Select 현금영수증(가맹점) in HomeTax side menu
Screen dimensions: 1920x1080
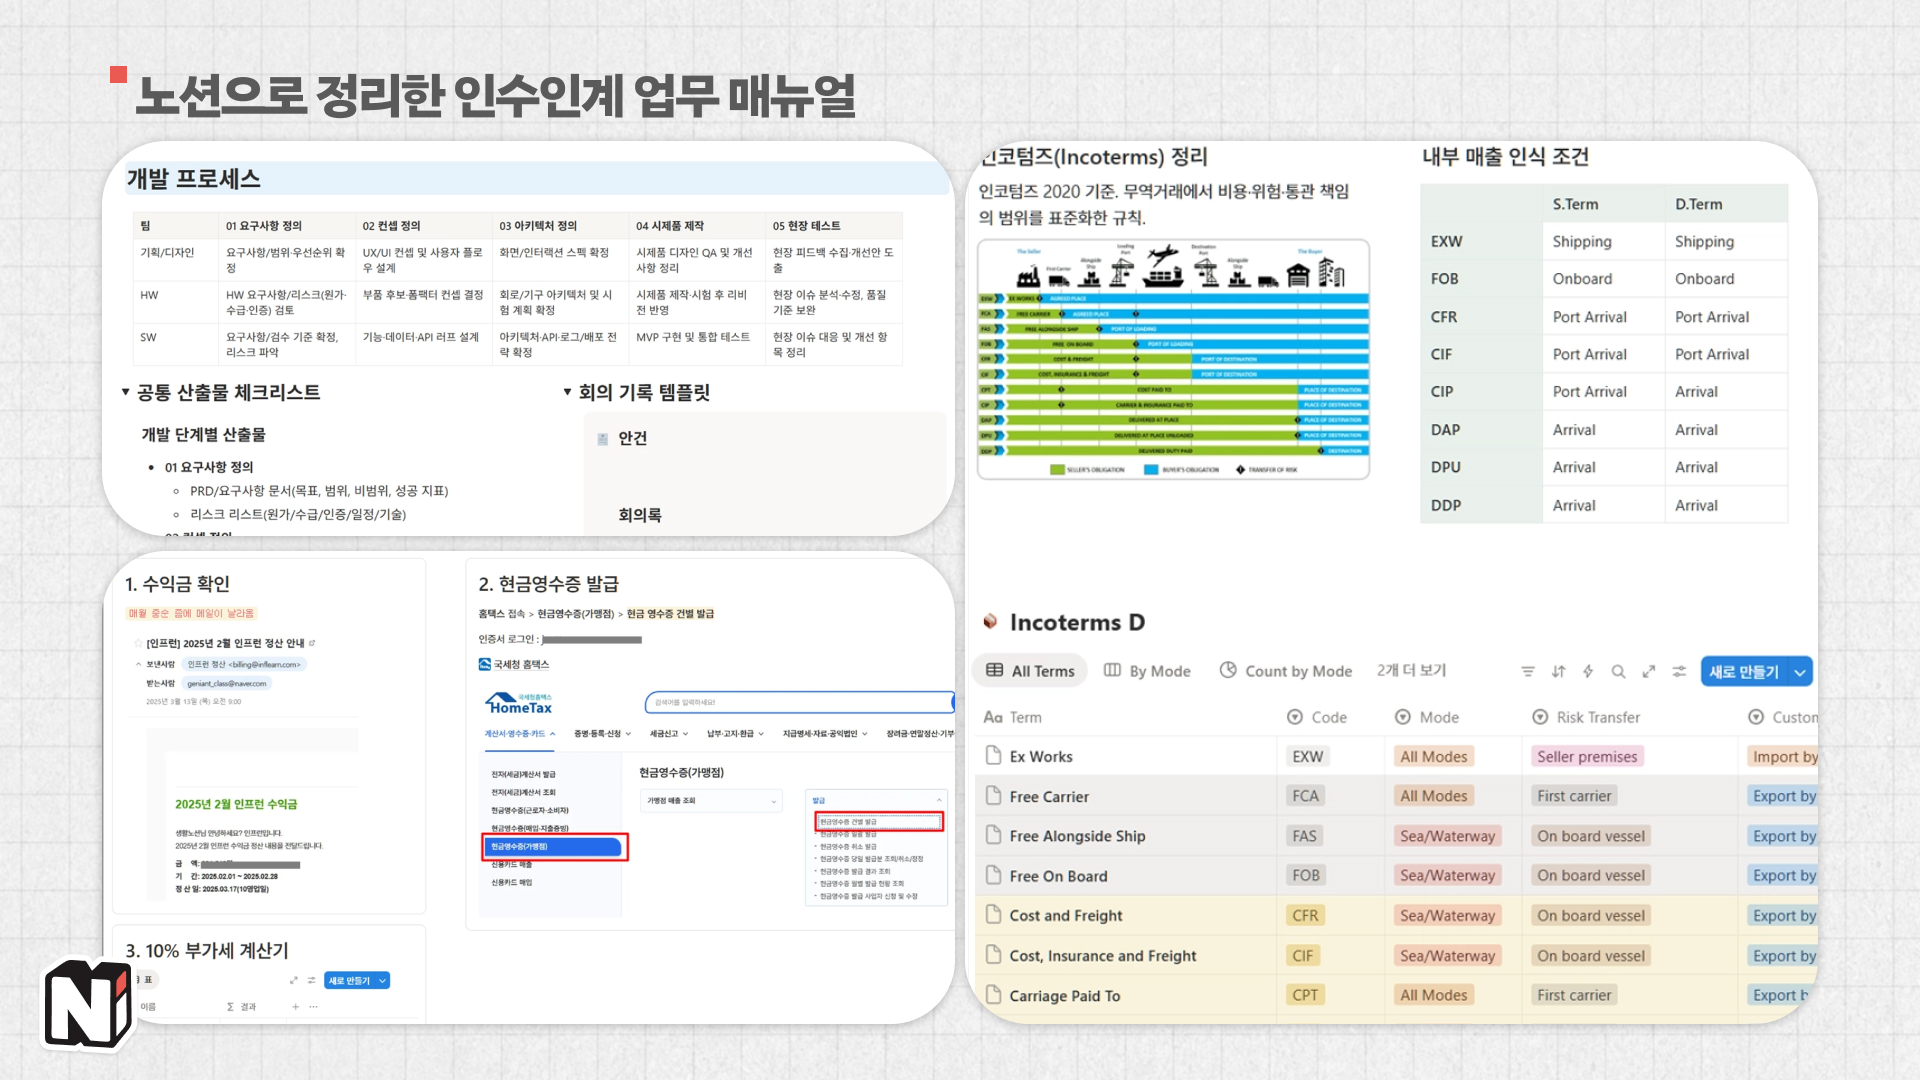pos(553,847)
